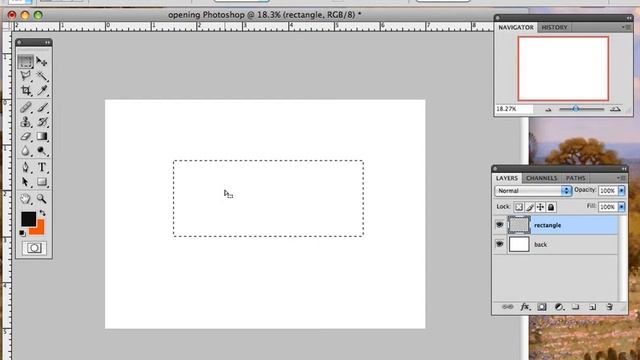640x360 pixels.
Task: Toggle lock transparent pixels
Action: pos(519,207)
